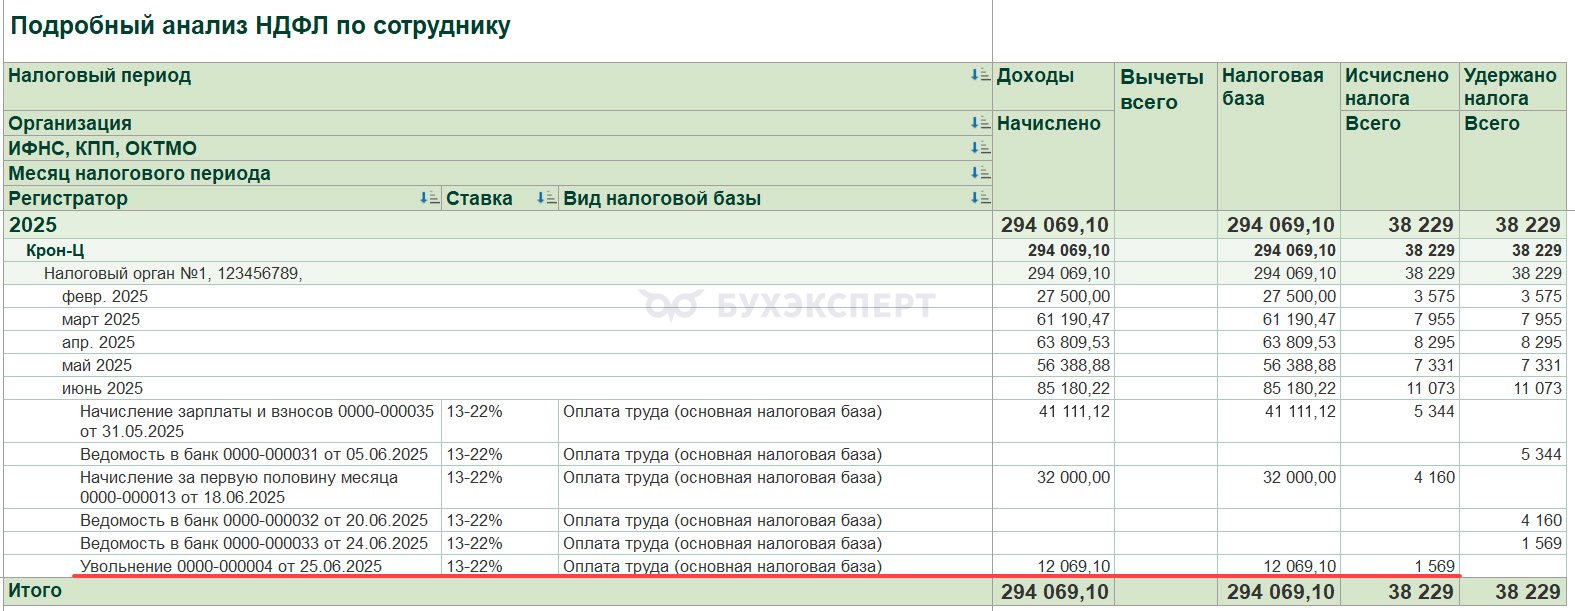Click the Начислено subheader
This screenshot has width=1575, height=611.
[x=1048, y=123]
